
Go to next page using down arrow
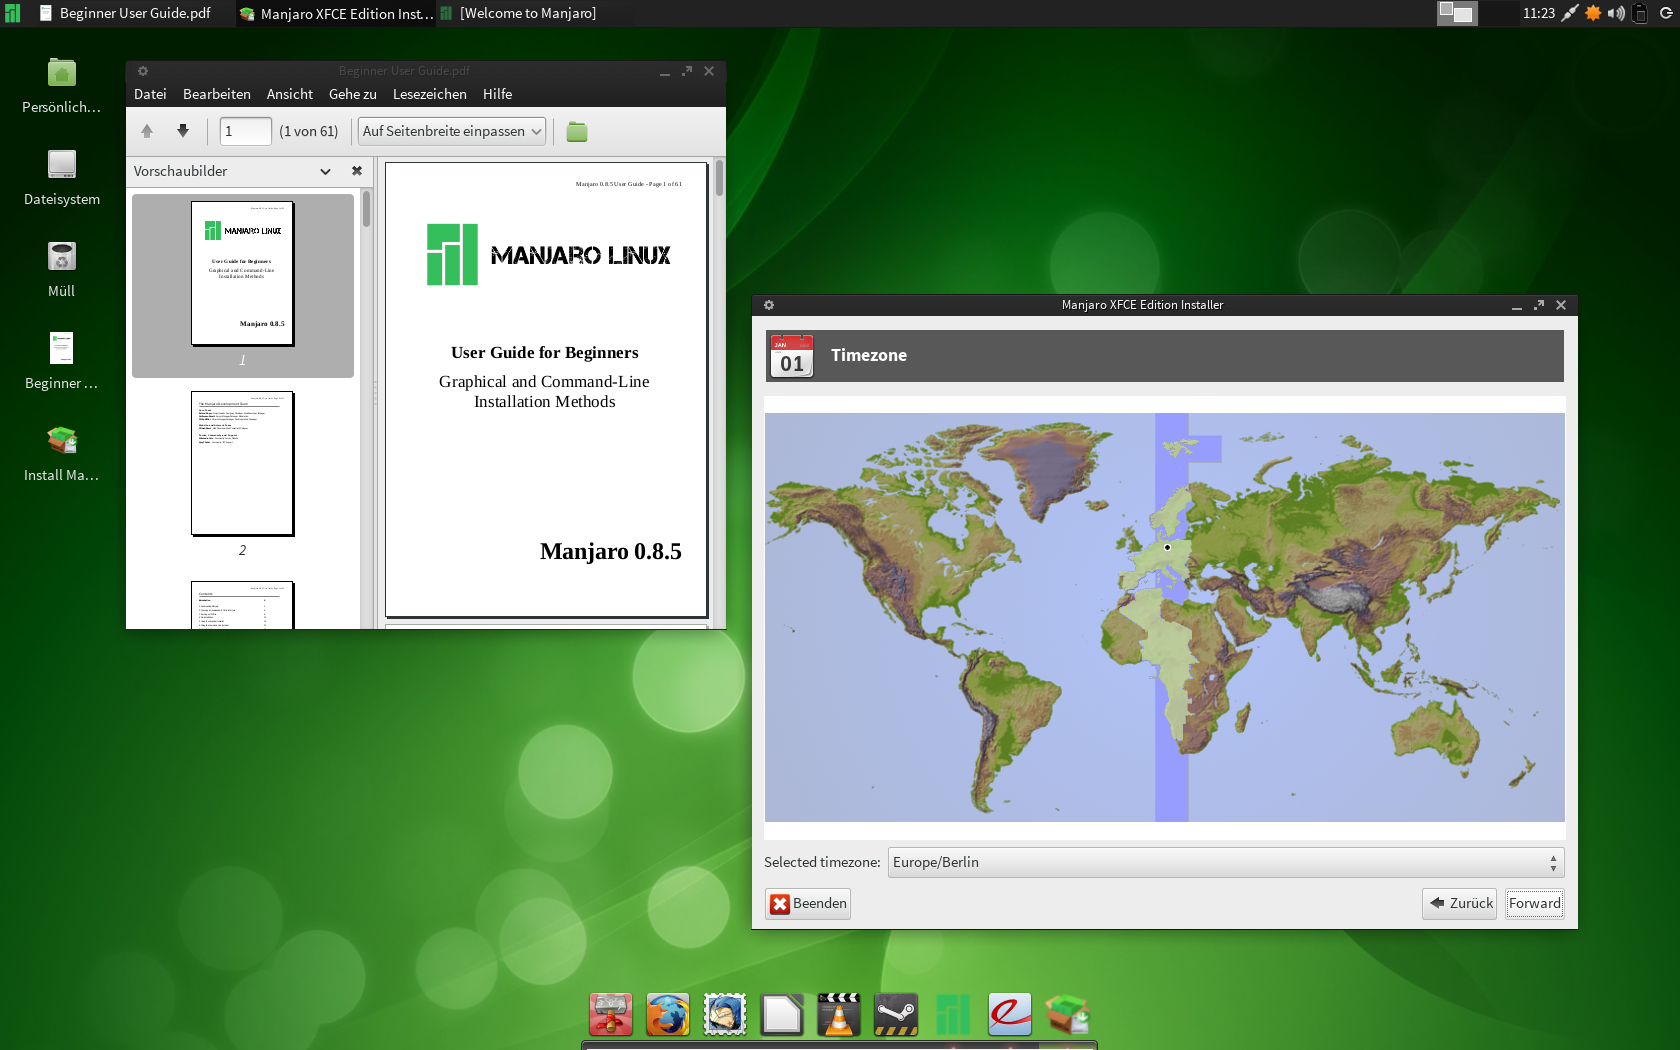click(x=183, y=131)
